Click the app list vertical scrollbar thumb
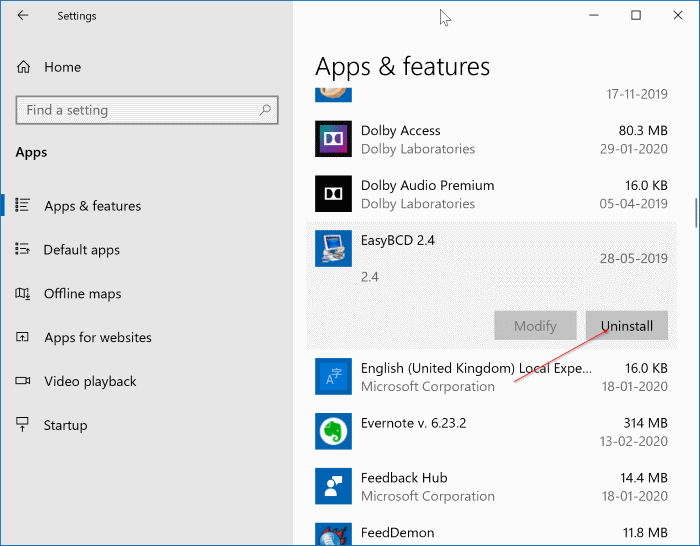The image size is (700, 546). [696, 213]
